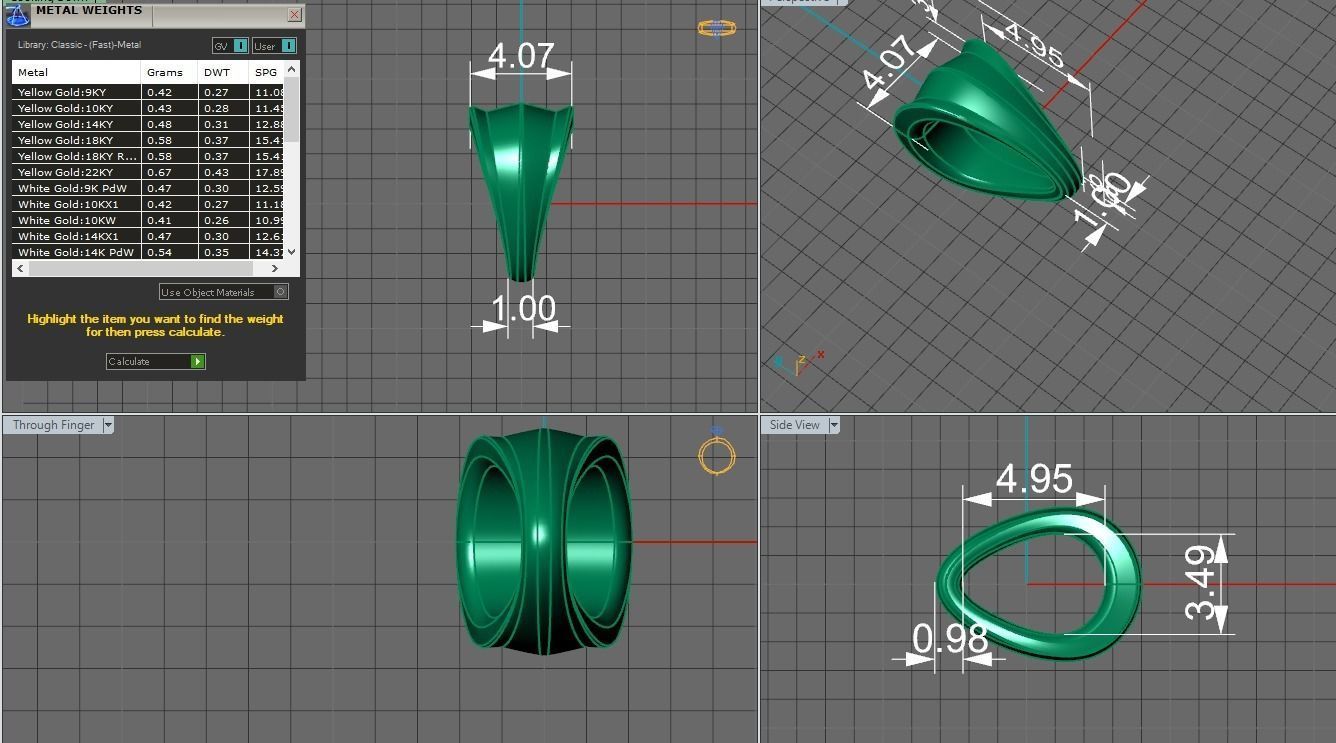Click the Through Finger viewport title

pyautogui.click(x=53, y=425)
